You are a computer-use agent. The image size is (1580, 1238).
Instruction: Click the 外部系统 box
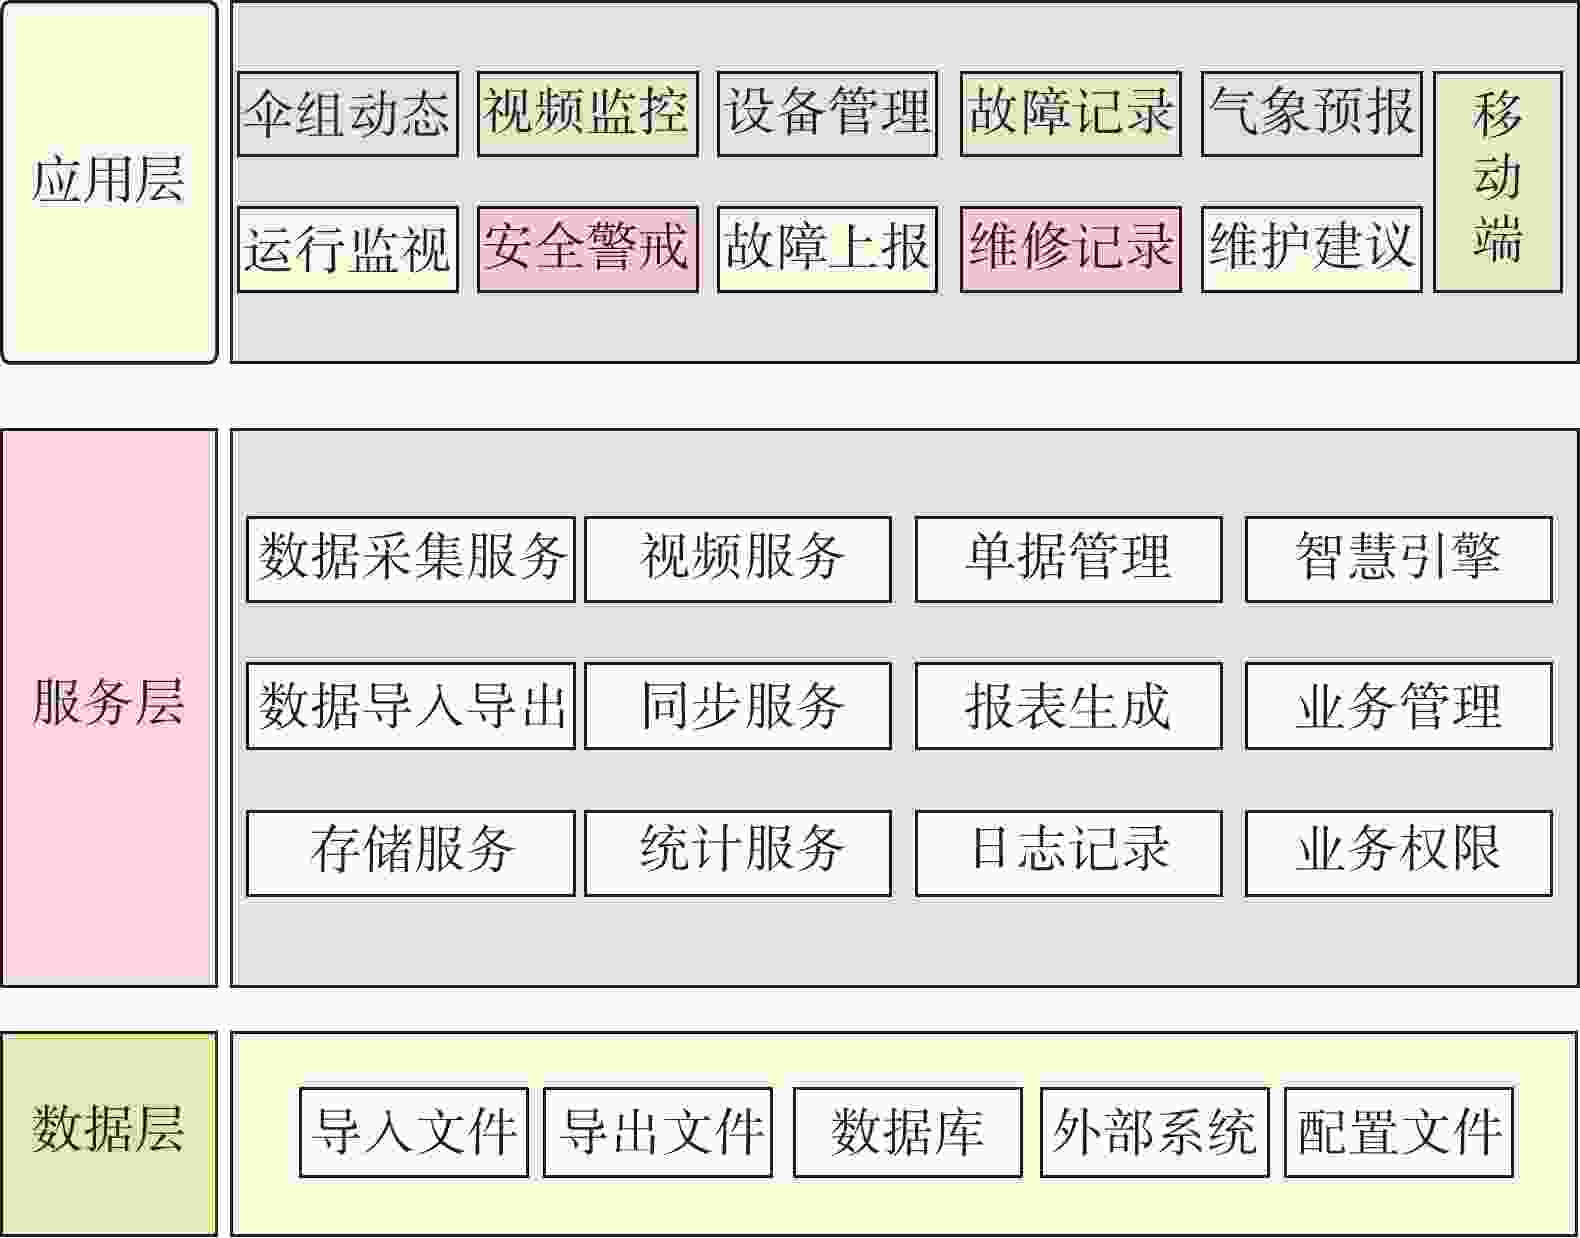(1155, 1132)
